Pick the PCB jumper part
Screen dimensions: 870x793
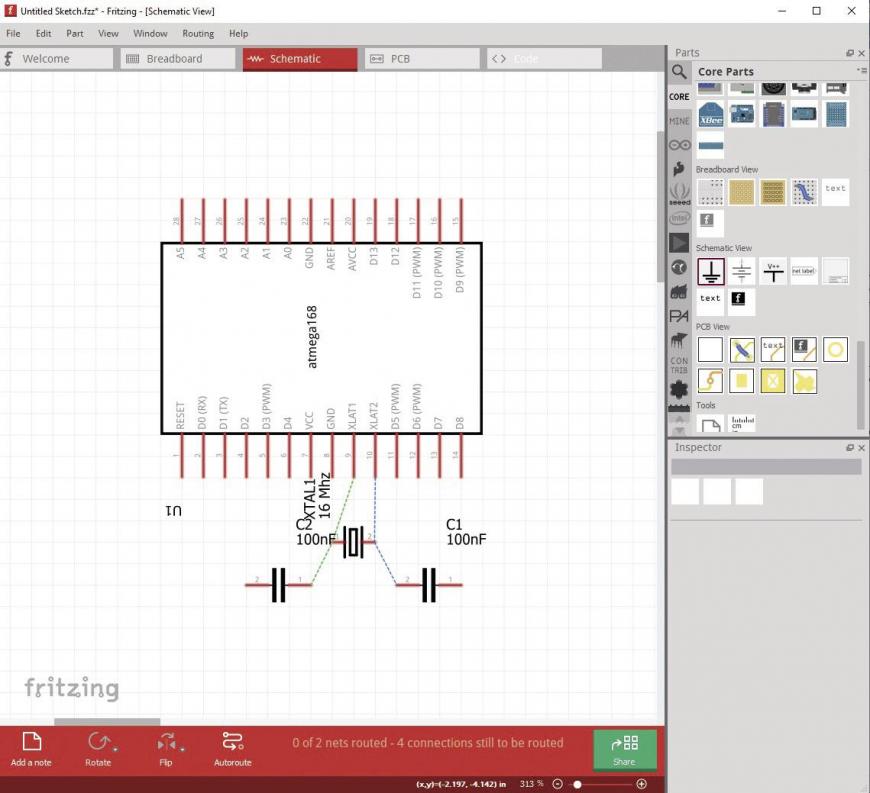[x=742, y=350]
